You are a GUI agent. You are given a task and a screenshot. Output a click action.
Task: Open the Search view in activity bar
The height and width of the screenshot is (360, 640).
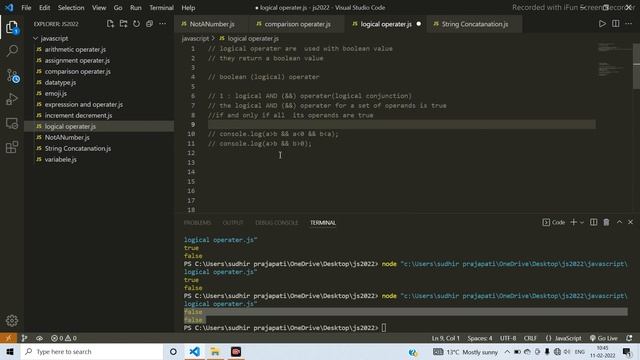click(x=12, y=51)
